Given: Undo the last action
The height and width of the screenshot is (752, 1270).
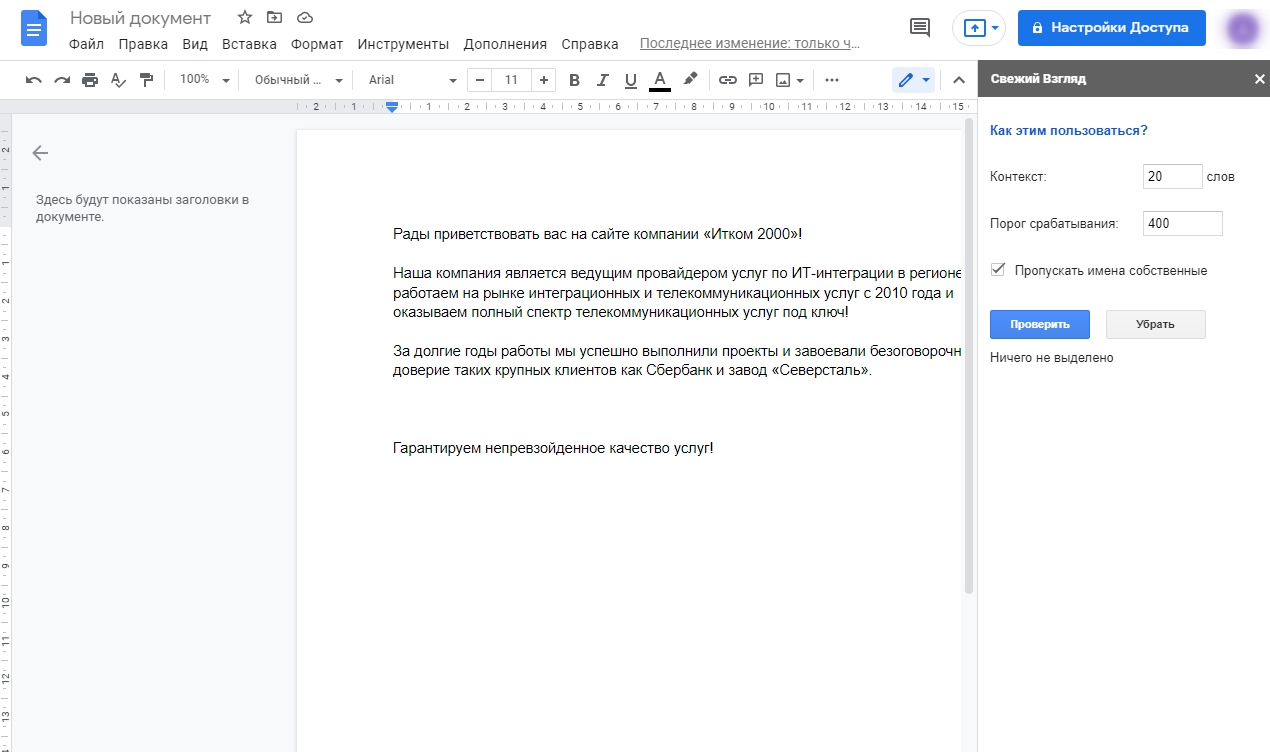Looking at the screenshot, I should (34, 80).
